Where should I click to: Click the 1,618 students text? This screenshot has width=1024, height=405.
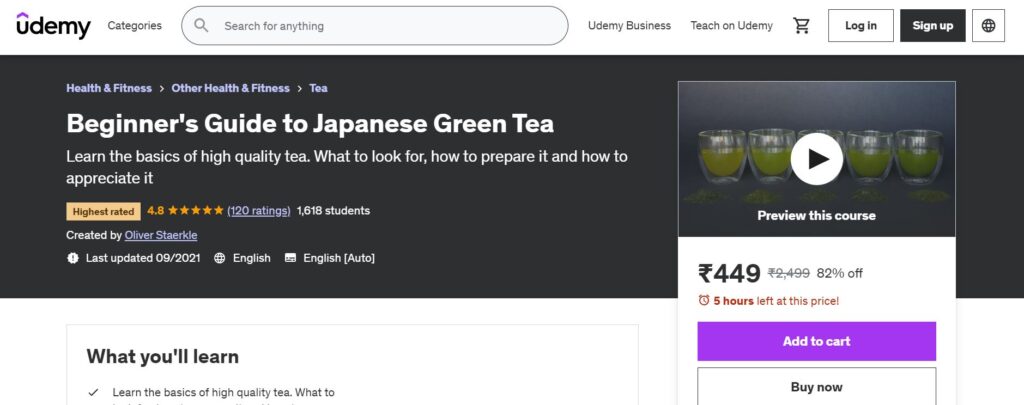click(333, 210)
